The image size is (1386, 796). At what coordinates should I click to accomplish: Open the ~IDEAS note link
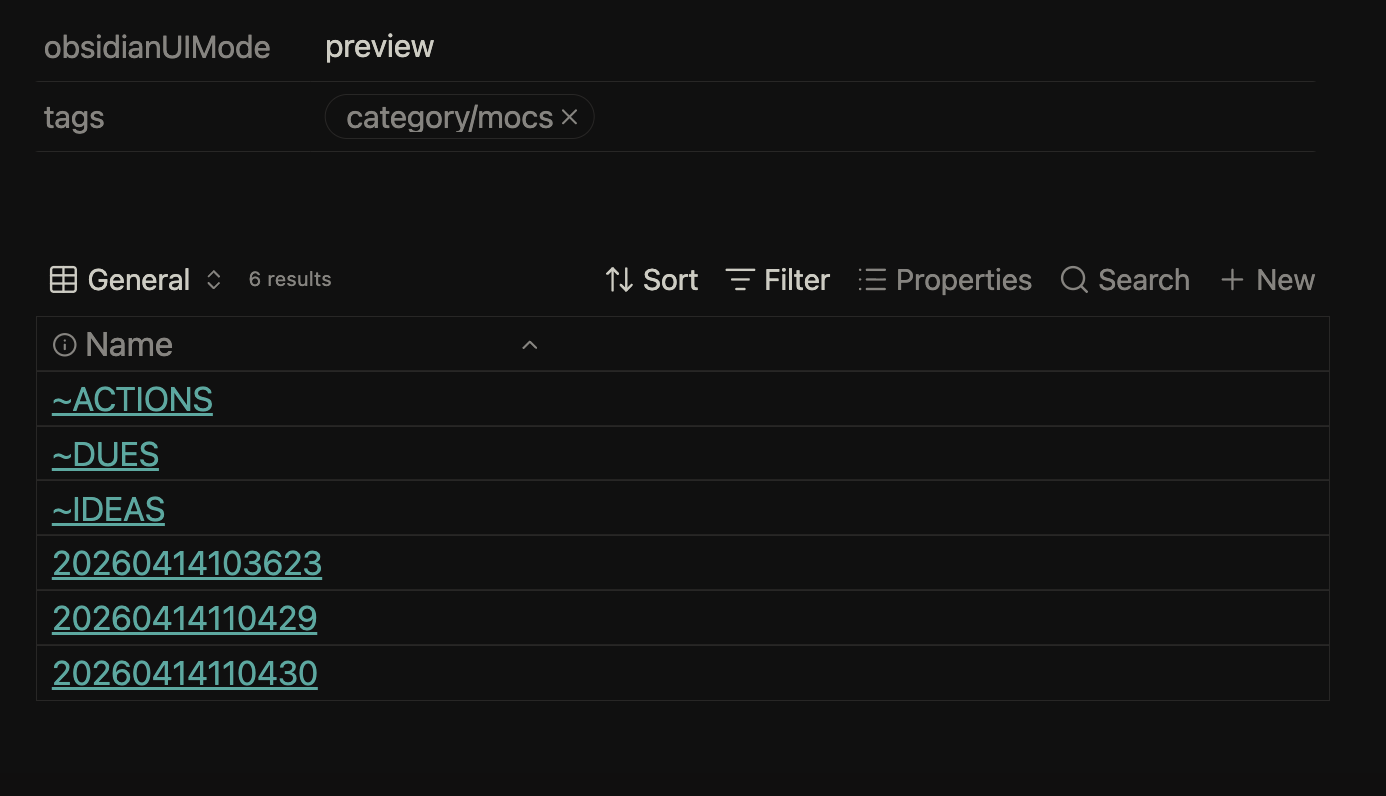pyautogui.click(x=108, y=510)
